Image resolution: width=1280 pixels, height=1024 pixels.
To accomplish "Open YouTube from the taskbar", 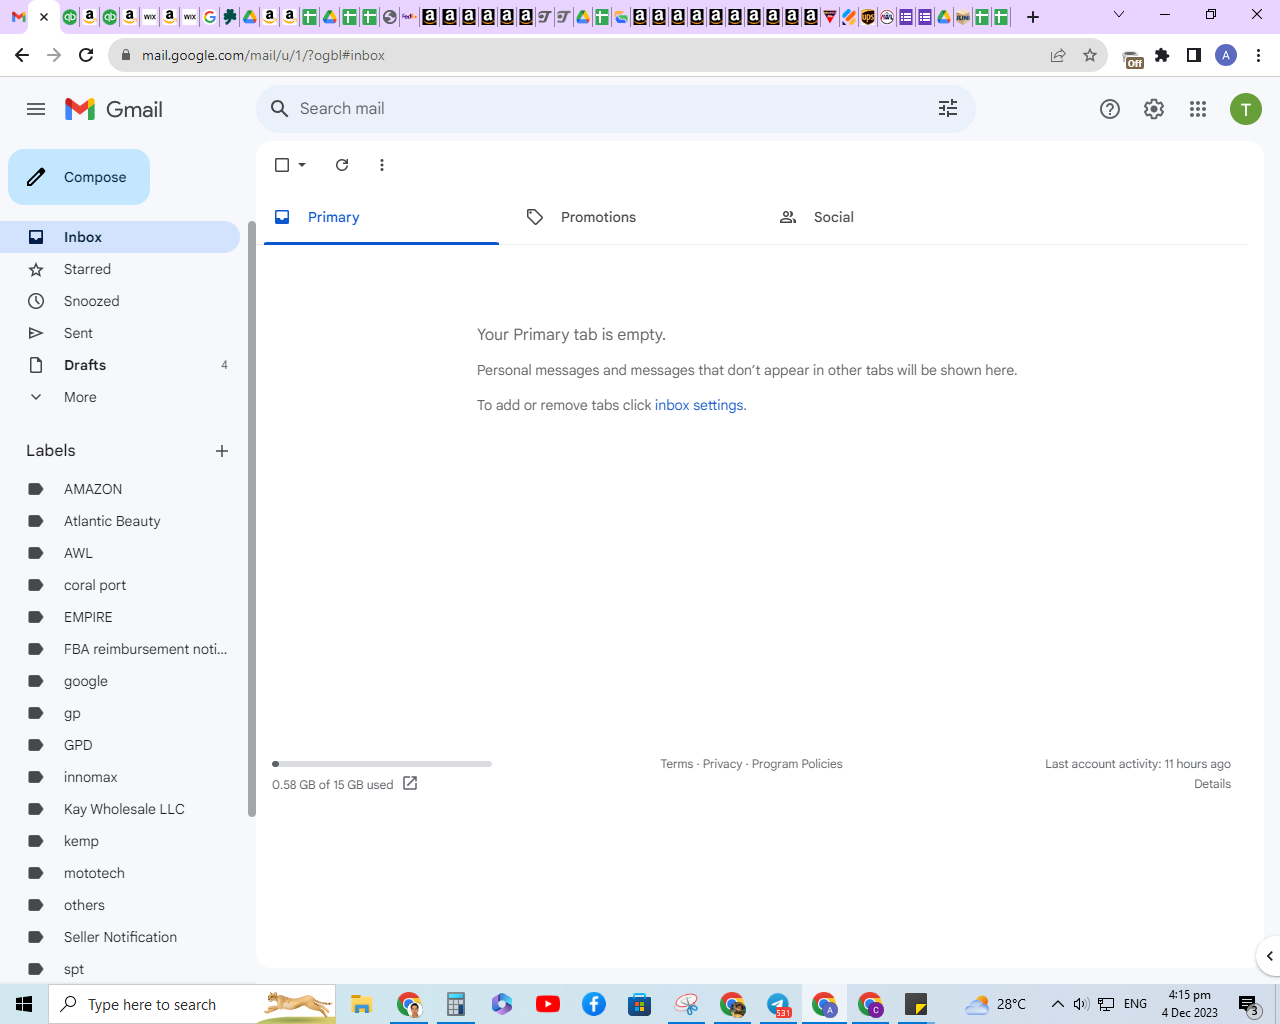I will pos(548,1004).
